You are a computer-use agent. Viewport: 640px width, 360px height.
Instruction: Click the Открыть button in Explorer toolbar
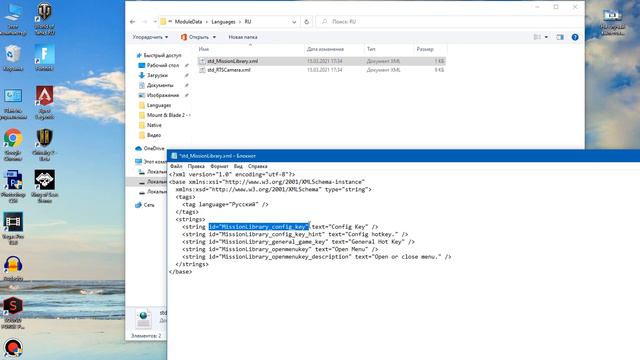[x=195, y=37]
